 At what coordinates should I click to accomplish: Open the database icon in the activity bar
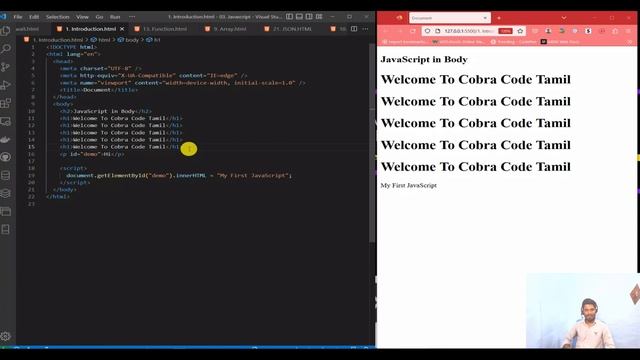coord(6,176)
